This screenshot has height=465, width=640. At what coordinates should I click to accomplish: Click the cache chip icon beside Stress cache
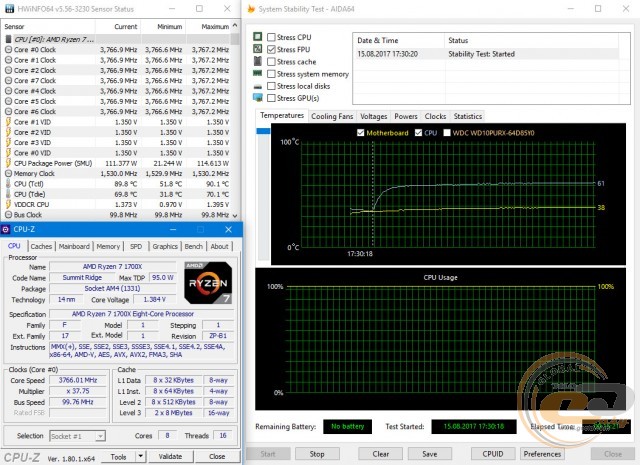pyautogui.click(x=258, y=61)
